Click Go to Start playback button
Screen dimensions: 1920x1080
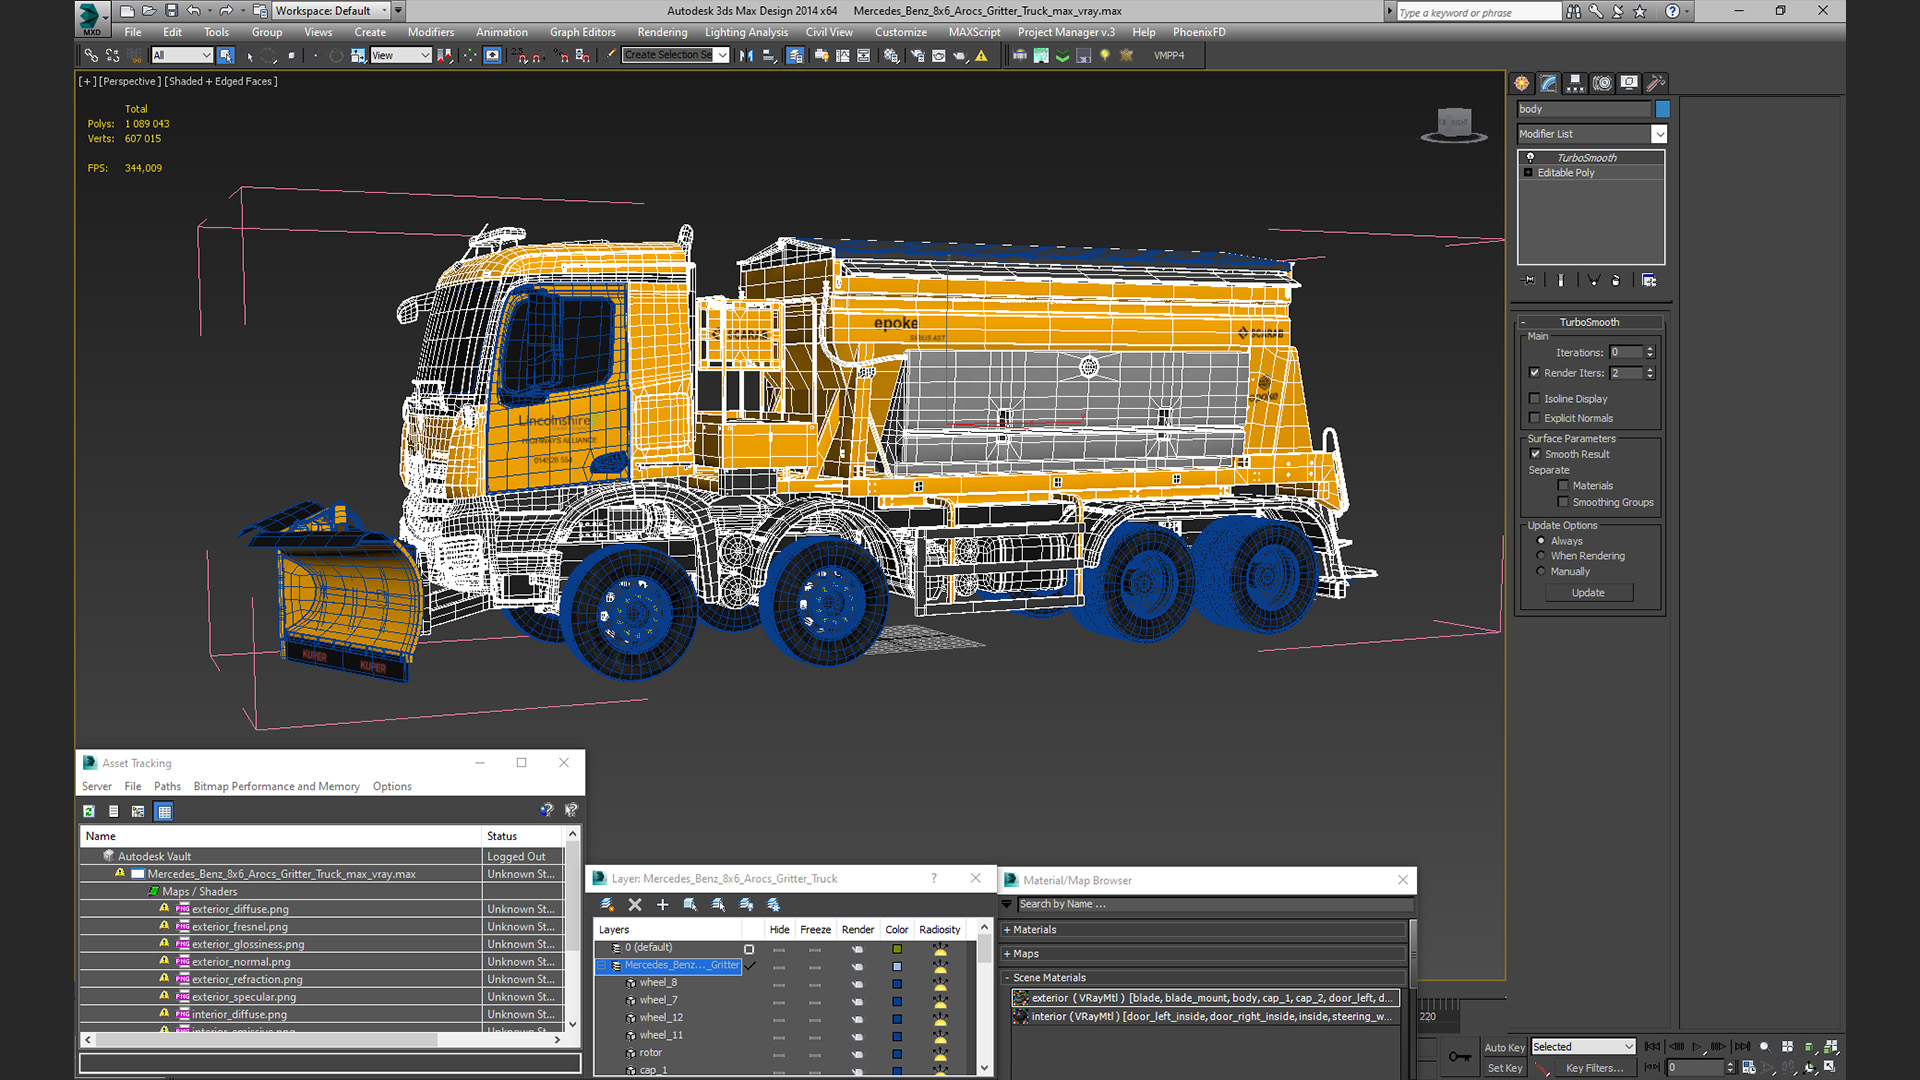point(1652,1046)
